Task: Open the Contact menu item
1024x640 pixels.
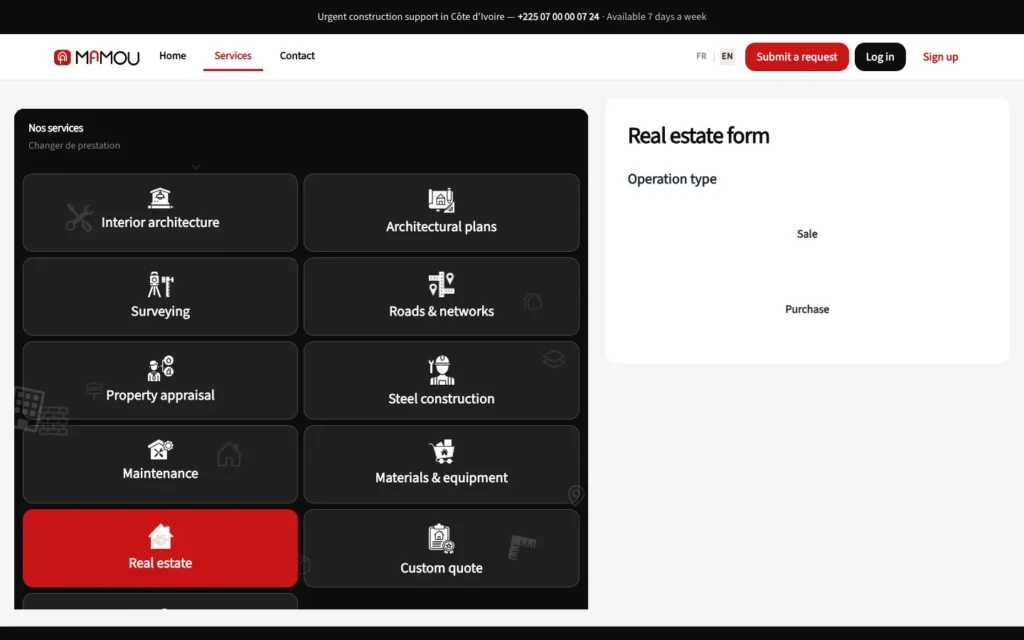Action: (x=297, y=56)
